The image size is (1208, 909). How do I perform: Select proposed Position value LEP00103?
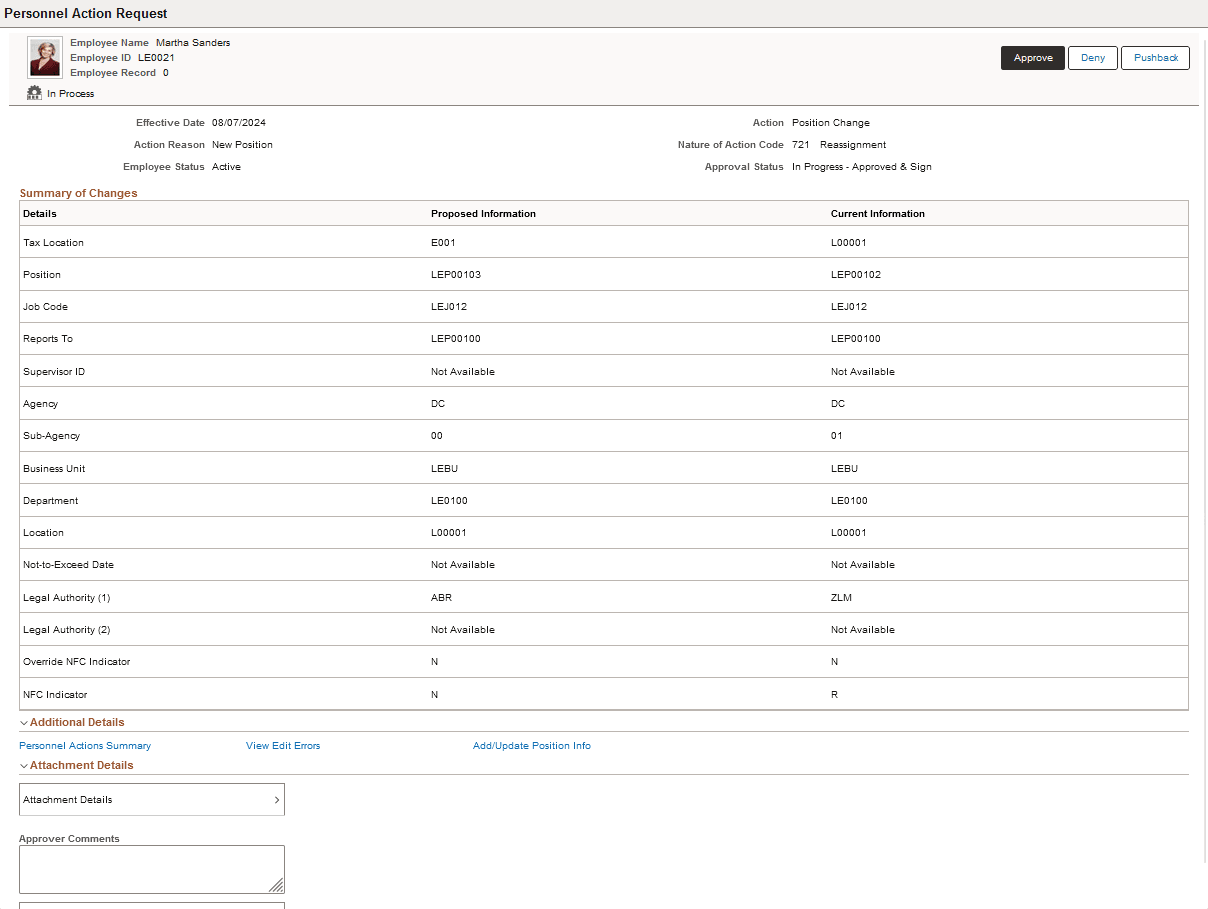pos(456,274)
